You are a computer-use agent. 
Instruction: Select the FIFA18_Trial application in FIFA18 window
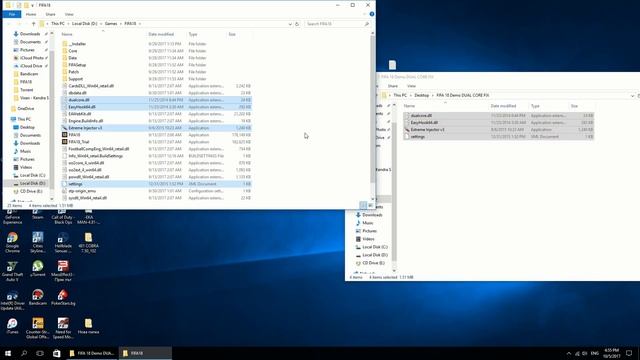(x=156, y=142)
